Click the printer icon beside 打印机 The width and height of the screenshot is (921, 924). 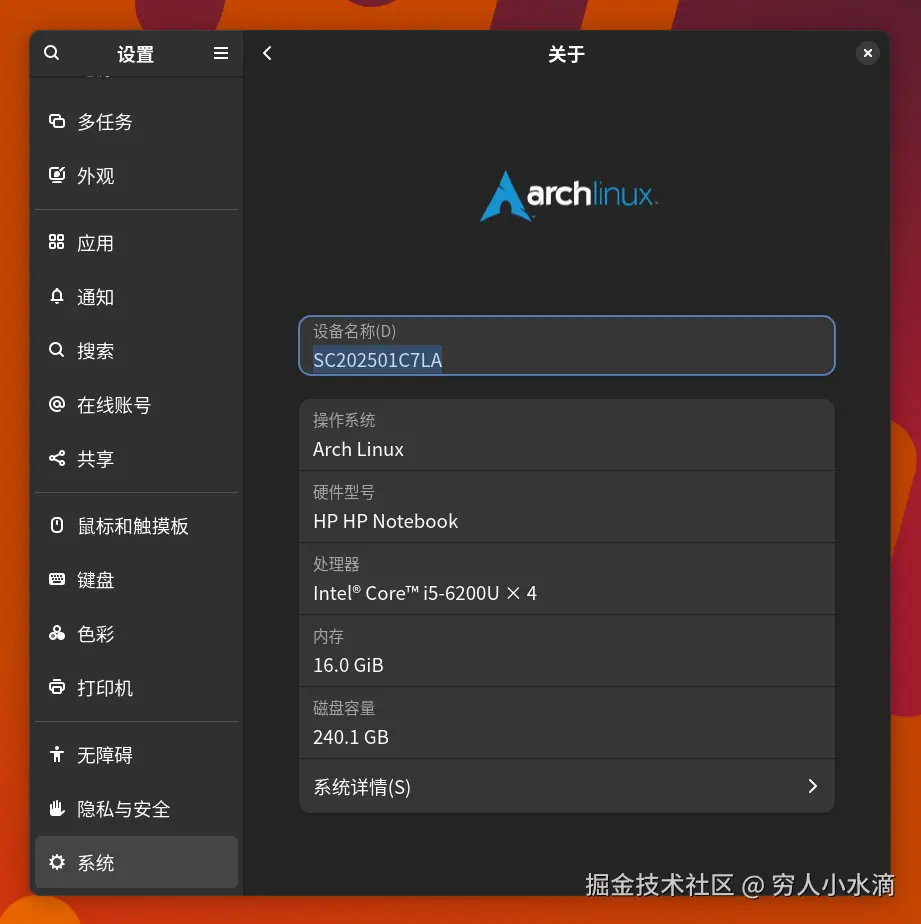click(x=57, y=687)
